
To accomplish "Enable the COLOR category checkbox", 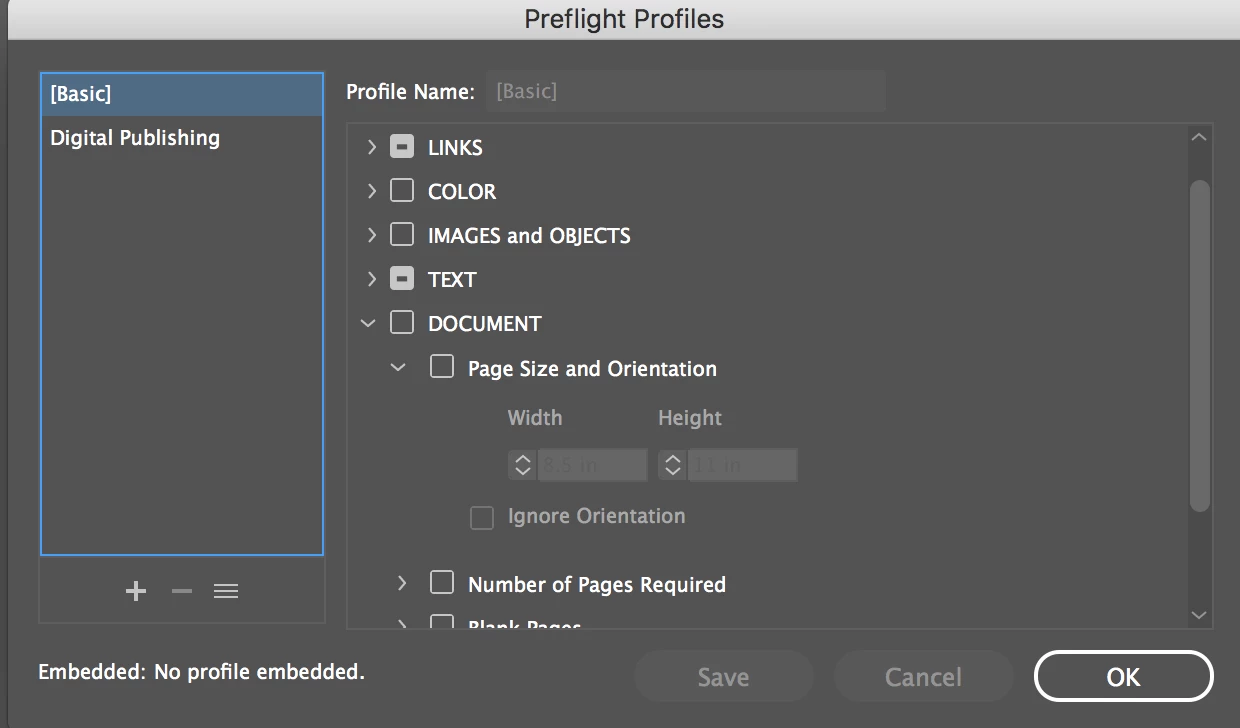I will click(x=402, y=191).
